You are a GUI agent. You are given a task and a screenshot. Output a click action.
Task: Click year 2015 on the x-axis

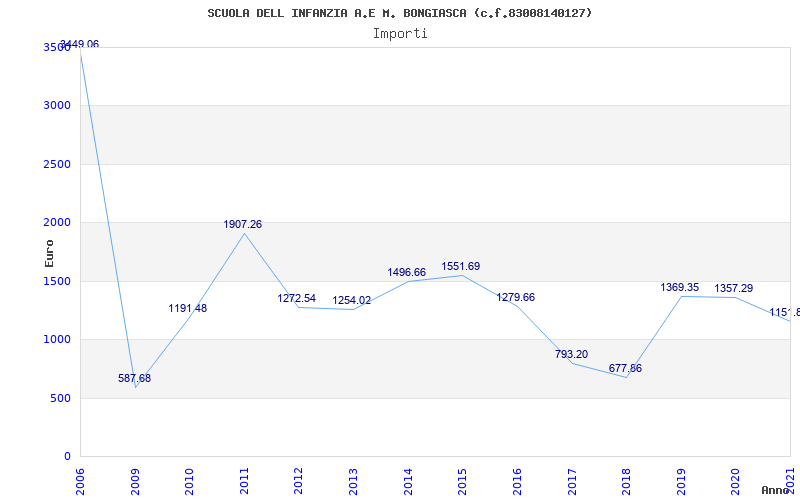(462, 481)
